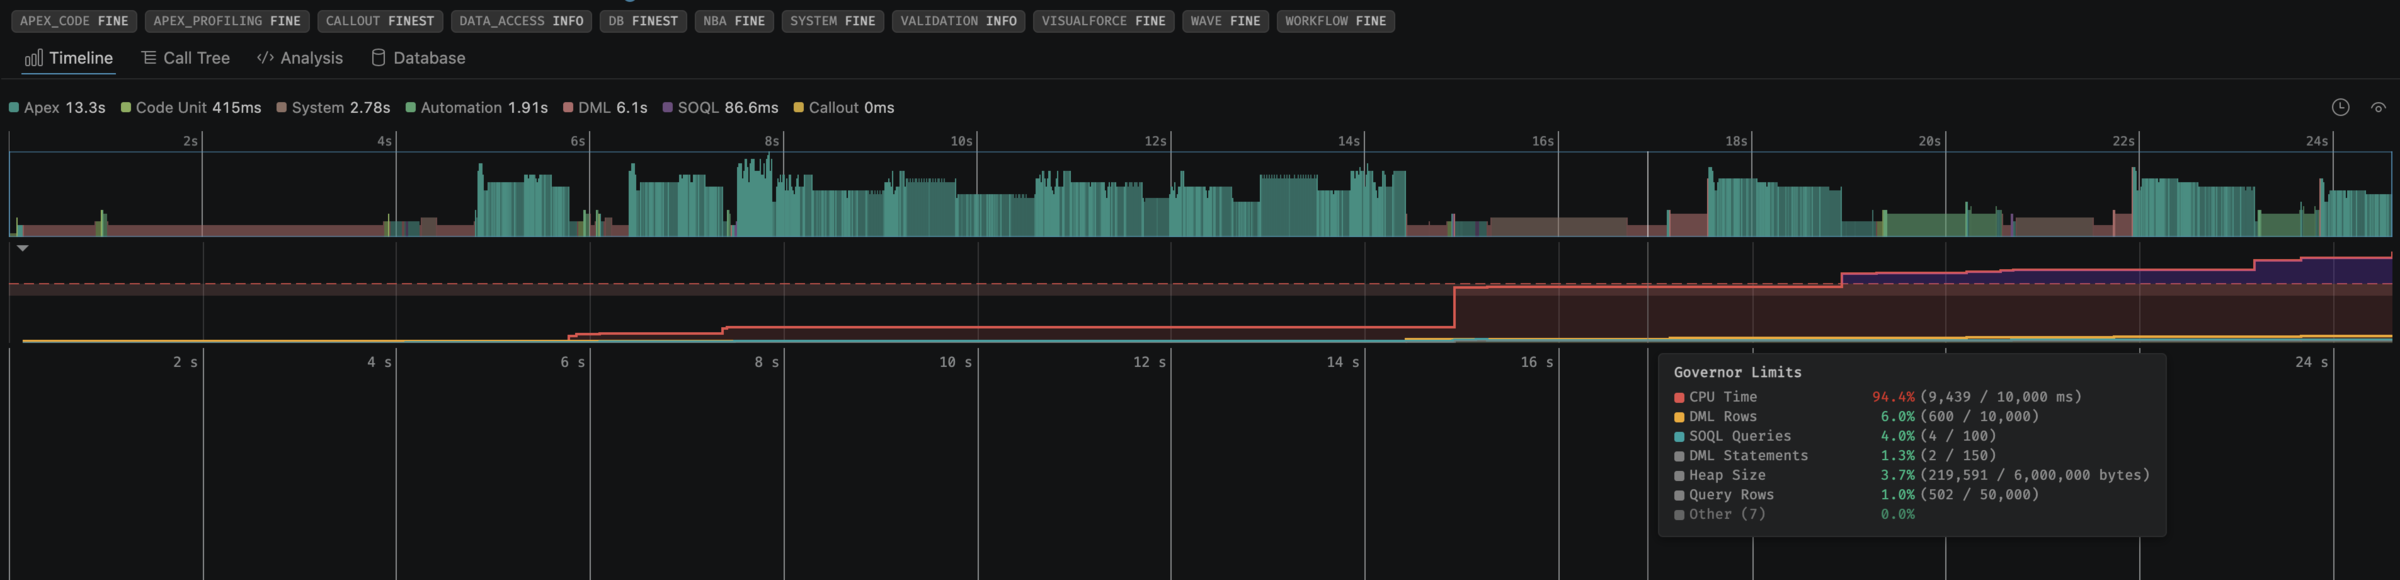Image resolution: width=2400 pixels, height=580 pixels.
Task: Click the Timeline bar chart icon
Action: point(34,58)
